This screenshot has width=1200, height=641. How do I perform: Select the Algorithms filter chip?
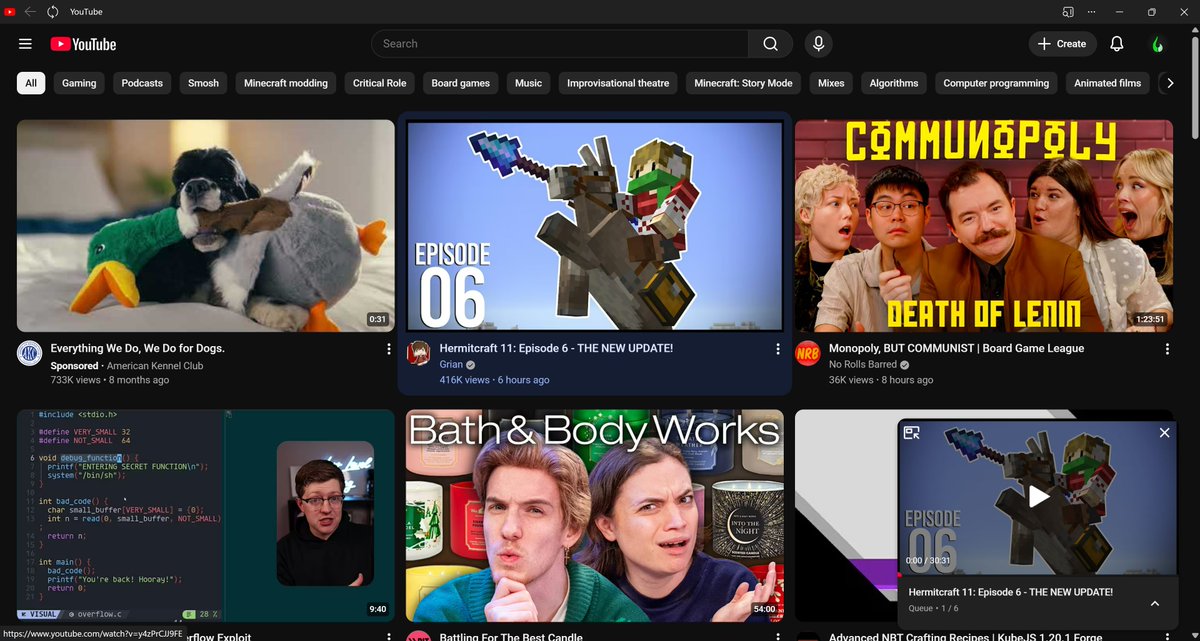[x=894, y=83]
